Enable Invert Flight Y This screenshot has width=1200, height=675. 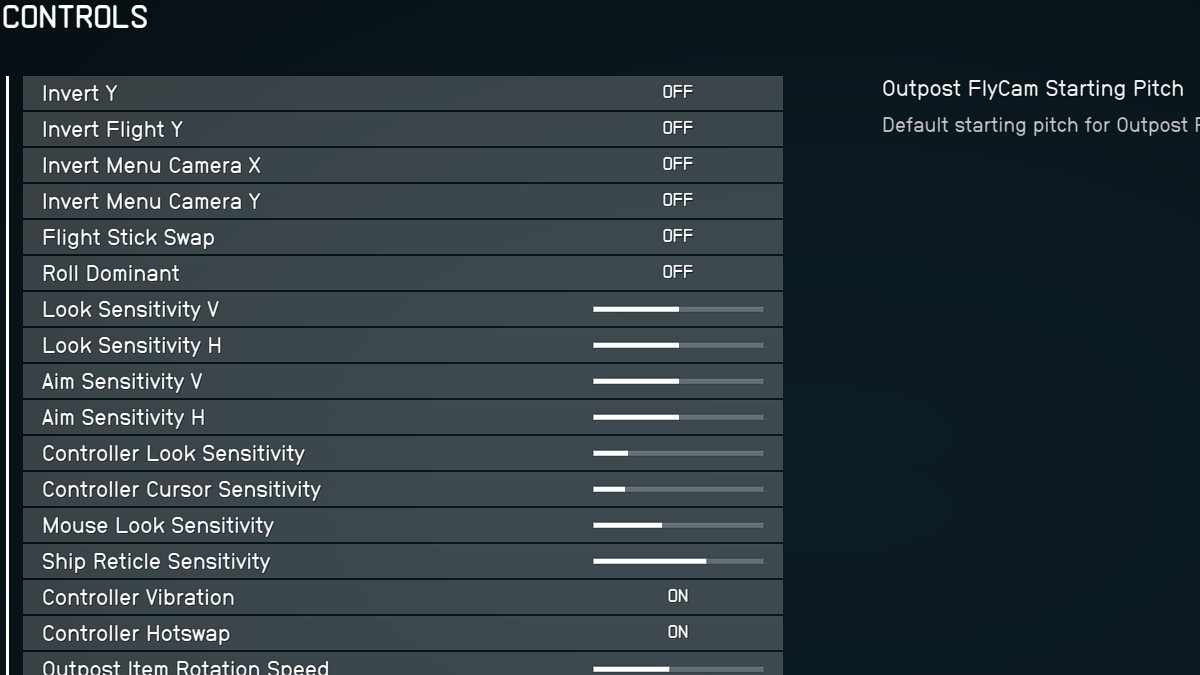[677, 128]
